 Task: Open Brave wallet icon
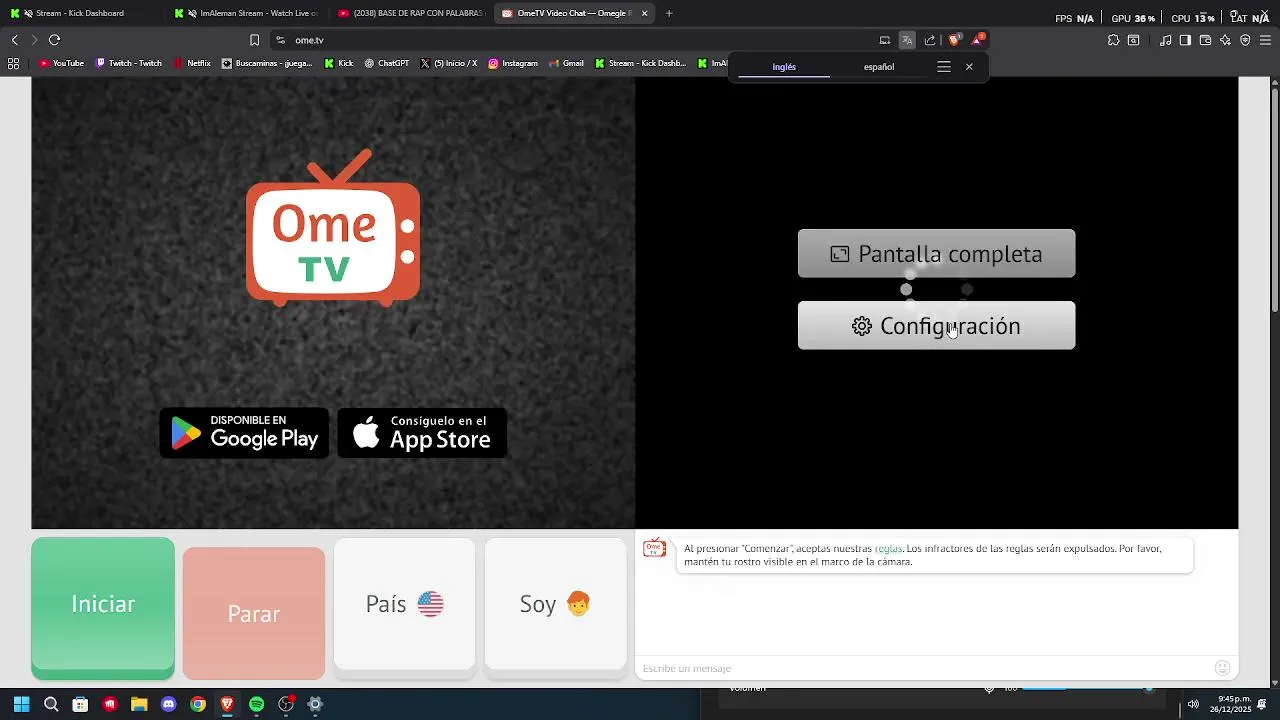[x=1205, y=40]
